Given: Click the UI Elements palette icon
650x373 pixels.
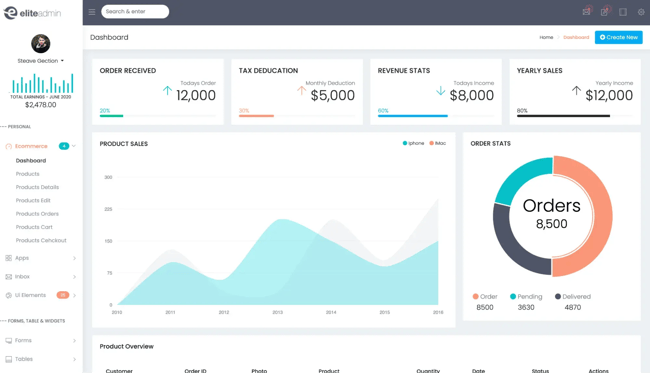Looking at the screenshot, I should coord(8,295).
